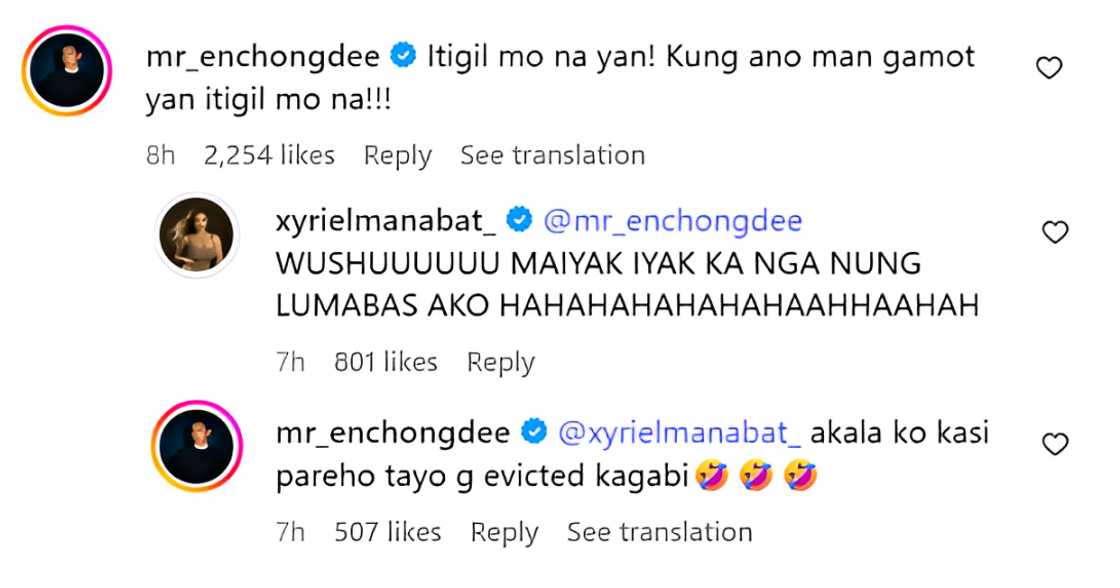Open xyrielmanabat_'s profile picture thumbnail

tap(196, 232)
